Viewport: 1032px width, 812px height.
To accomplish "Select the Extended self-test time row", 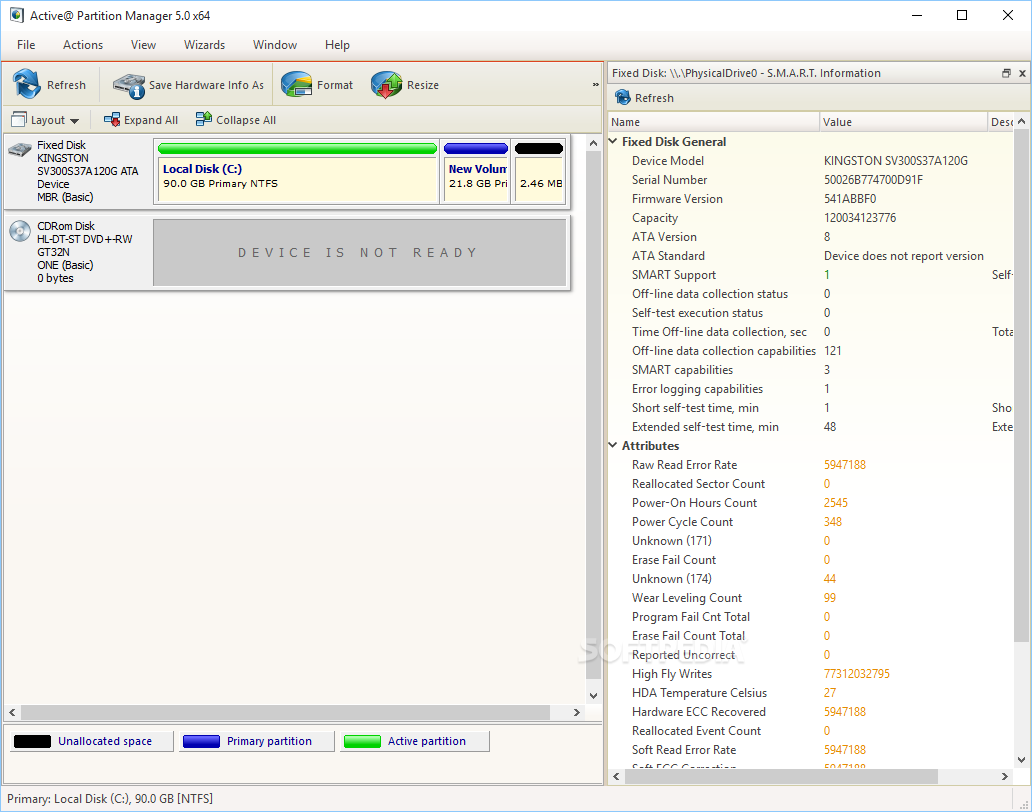I will click(x=811, y=427).
